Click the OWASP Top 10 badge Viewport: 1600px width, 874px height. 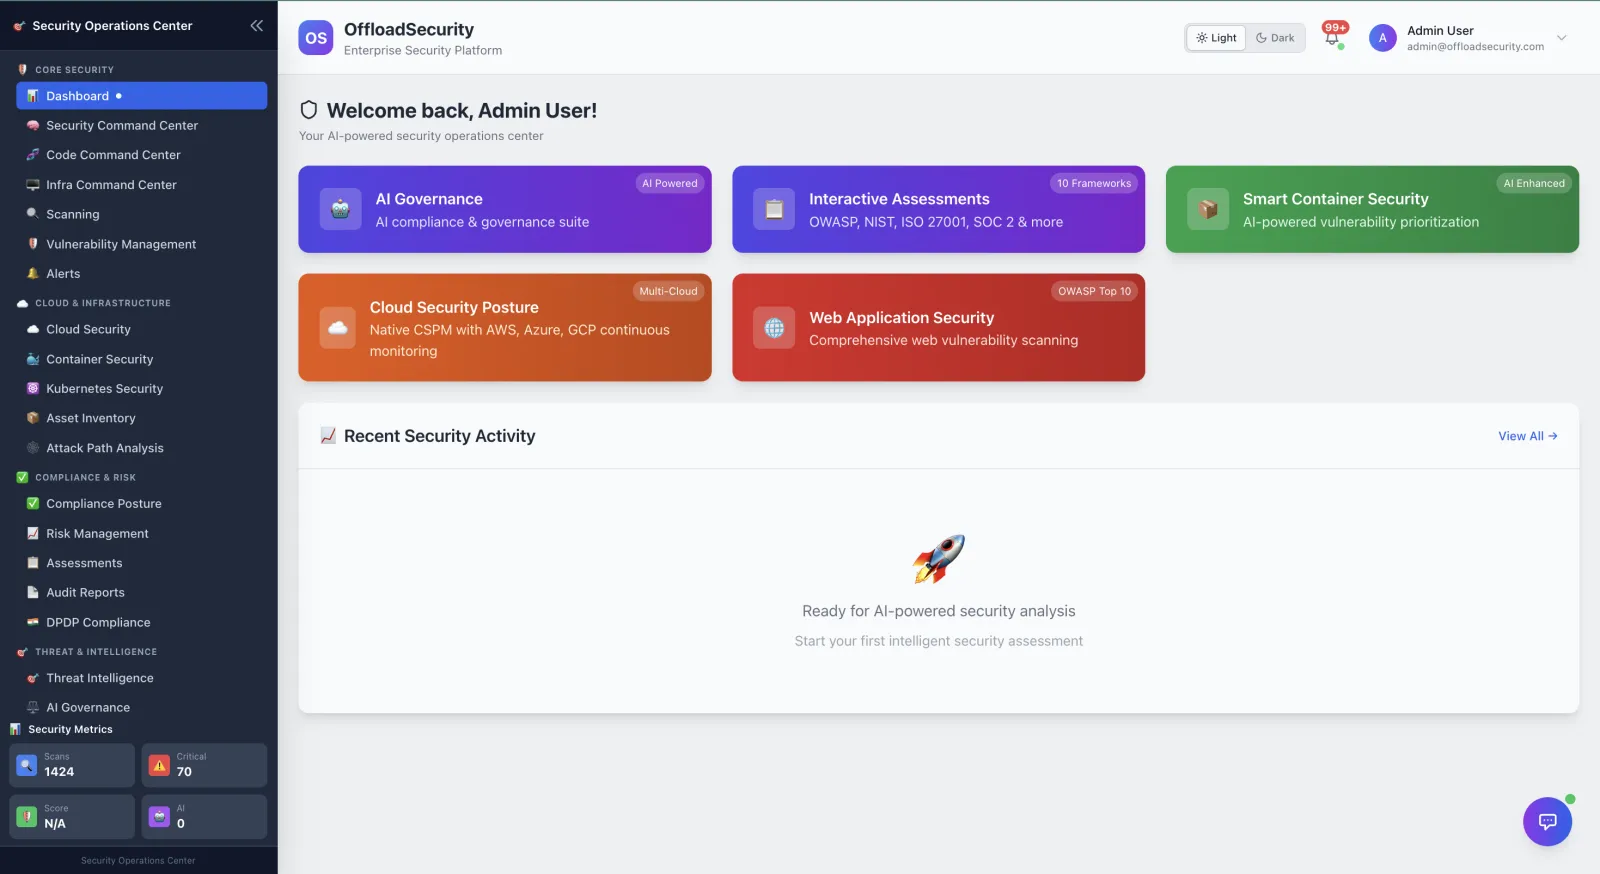pos(1094,291)
